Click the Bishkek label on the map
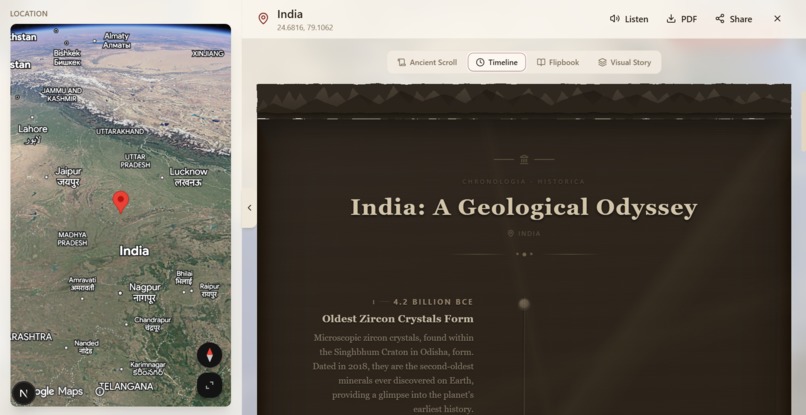Screen dimensions: 806x415 pyautogui.click(x=67, y=58)
